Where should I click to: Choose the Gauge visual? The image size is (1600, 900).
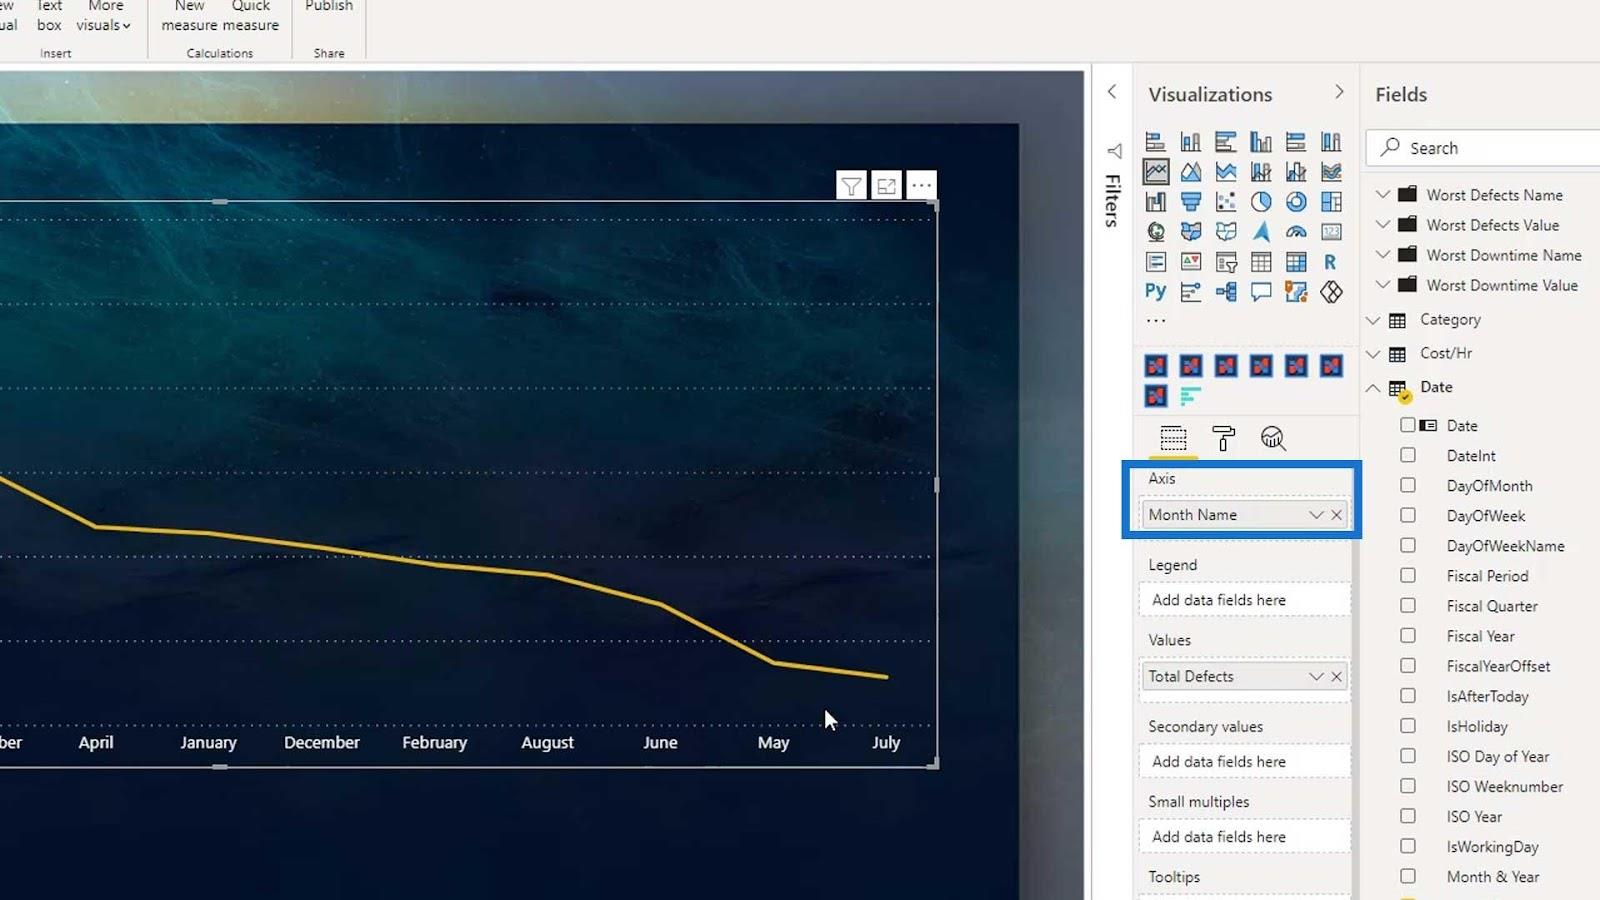(x=1296, y=232)
